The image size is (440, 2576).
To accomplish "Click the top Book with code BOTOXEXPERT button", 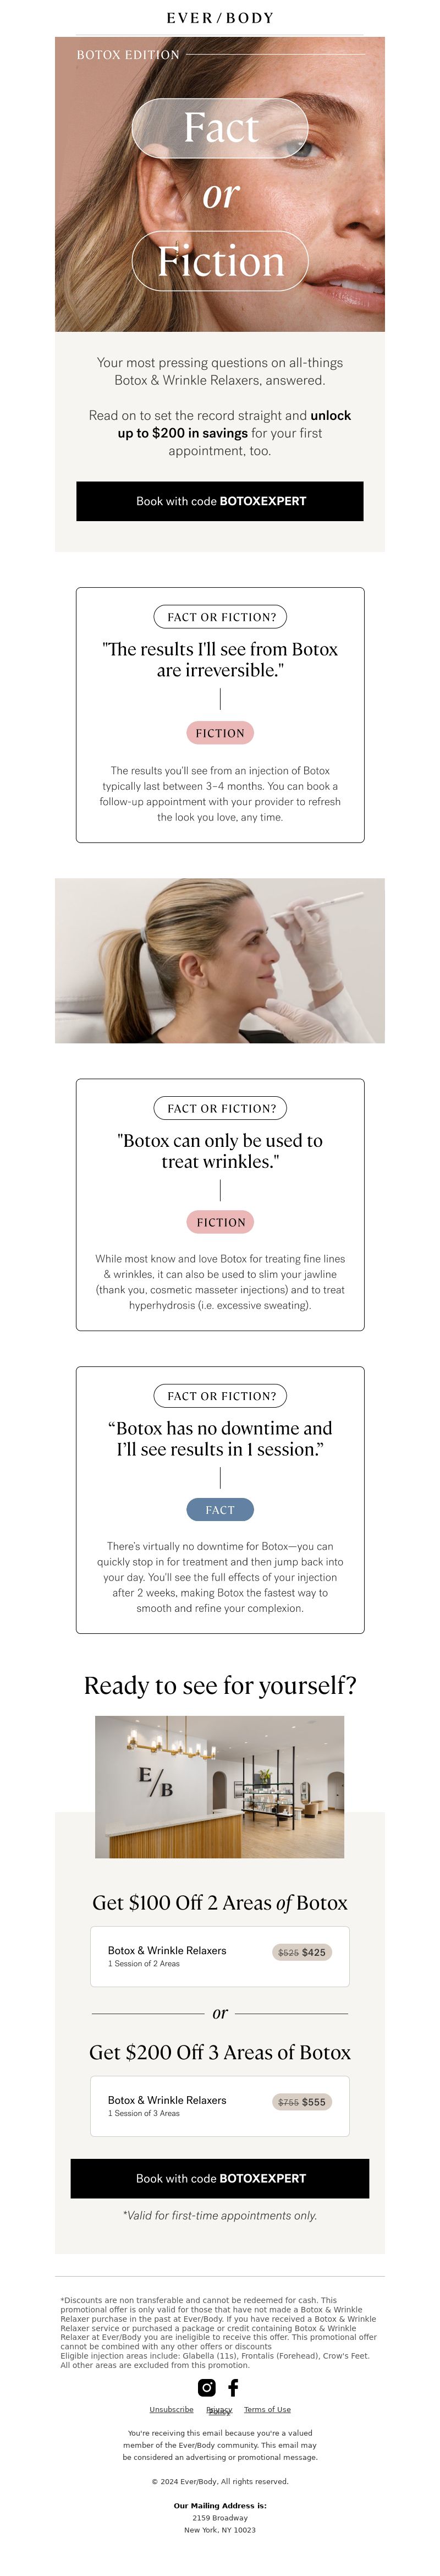I will [220, 501].
